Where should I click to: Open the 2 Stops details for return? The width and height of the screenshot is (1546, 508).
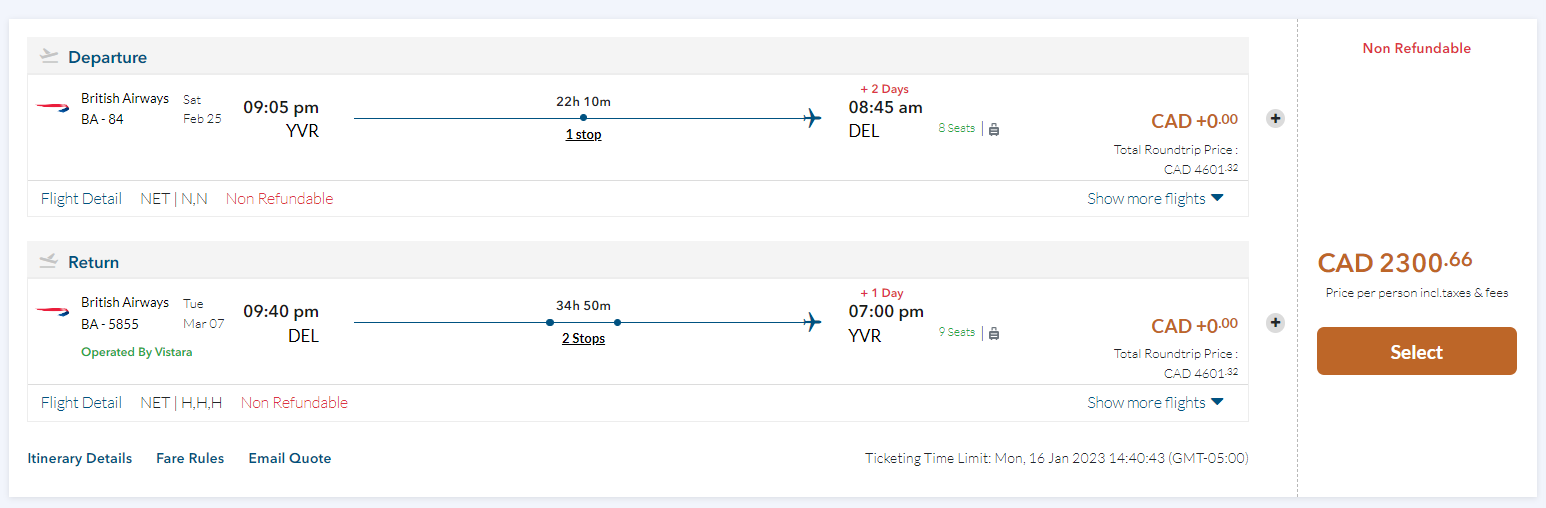[583, 338]
